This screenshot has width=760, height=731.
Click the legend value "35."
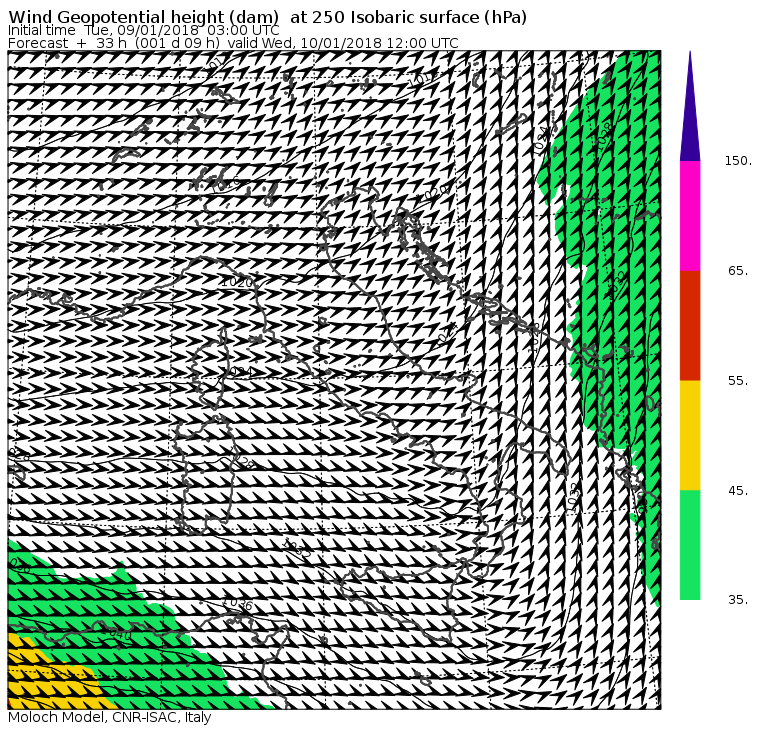pos(738,600)
